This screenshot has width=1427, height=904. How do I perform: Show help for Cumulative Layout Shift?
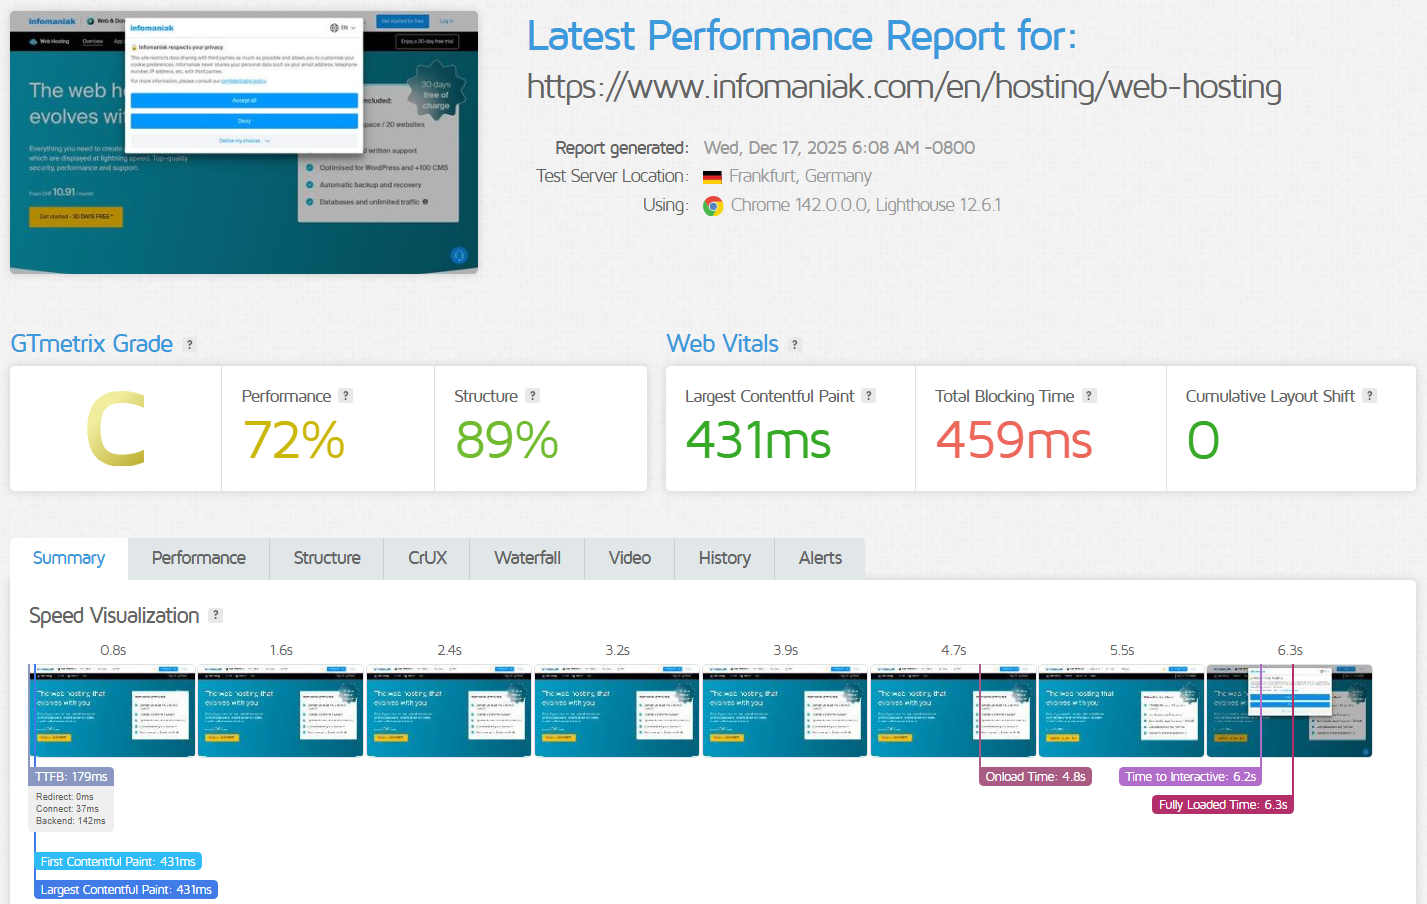[x=1370, y=396]
